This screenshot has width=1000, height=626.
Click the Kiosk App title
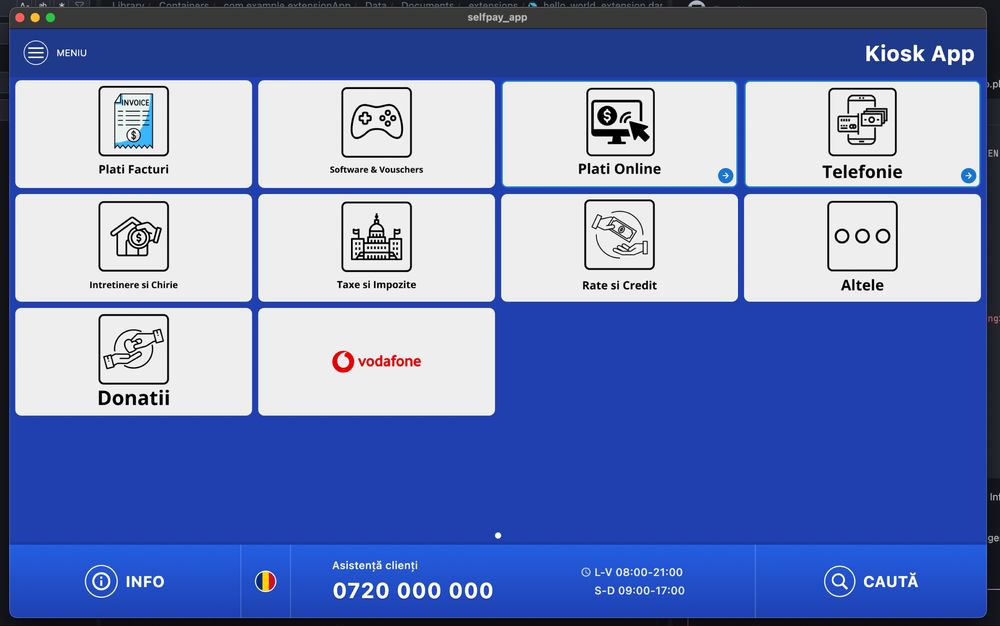919,54
